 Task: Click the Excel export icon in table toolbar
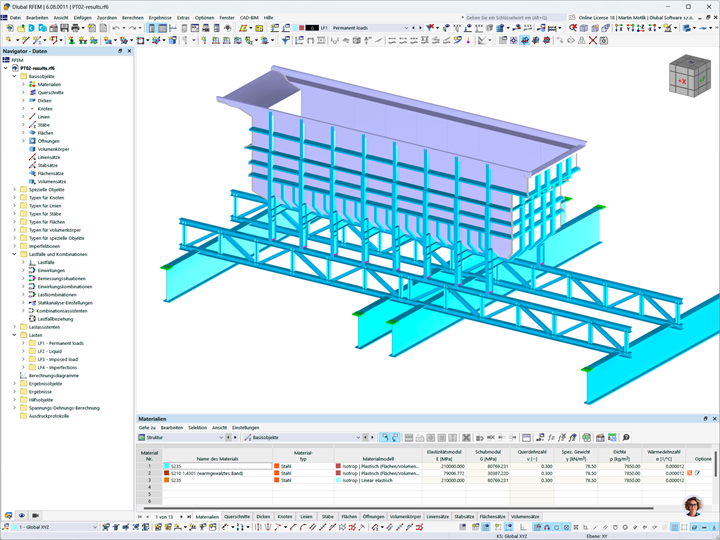coord(586,438)
